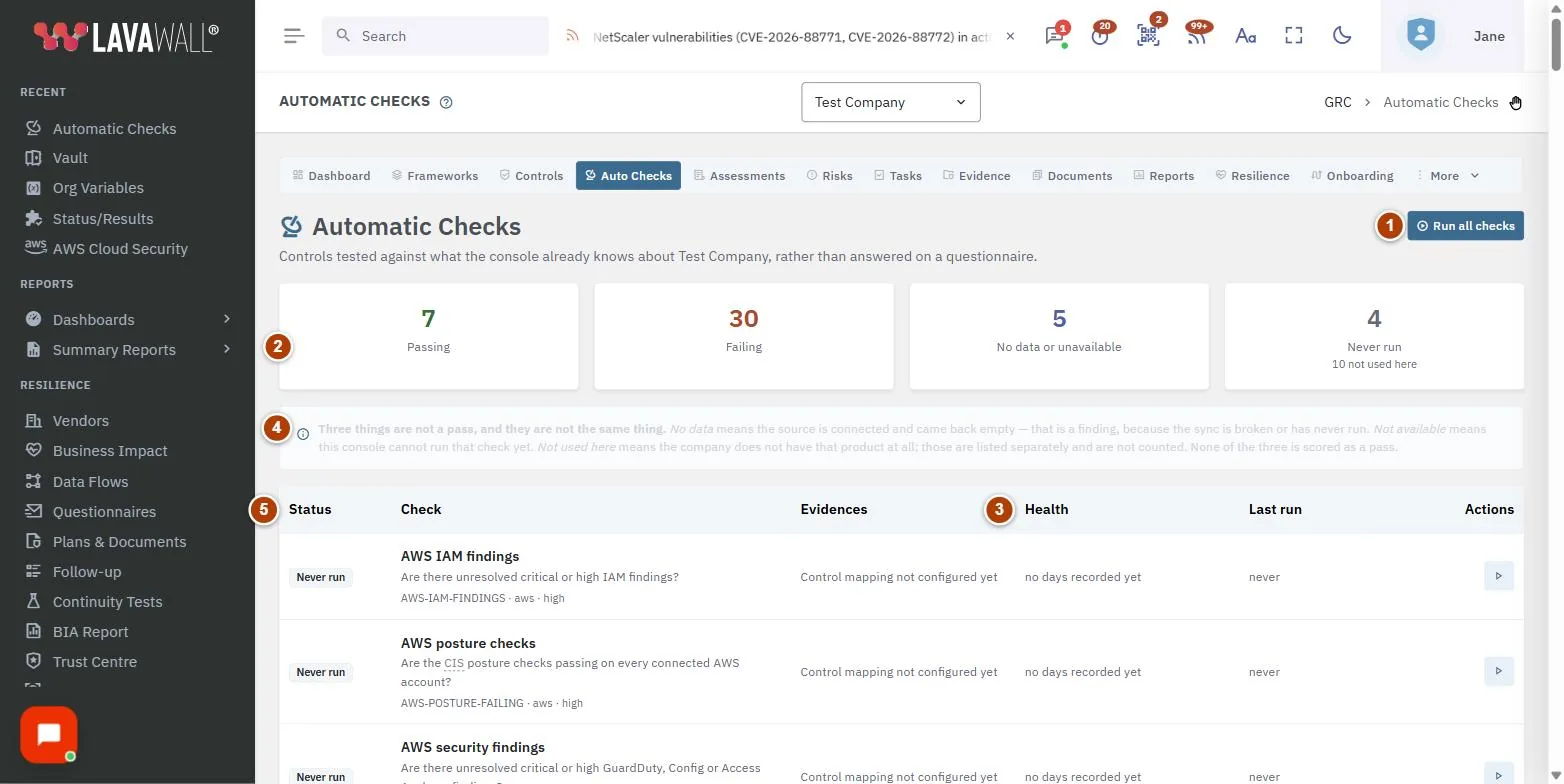Run the AWS IAM findings check
Viewport: 1564px width, 784px height.
coord(1498,576)
